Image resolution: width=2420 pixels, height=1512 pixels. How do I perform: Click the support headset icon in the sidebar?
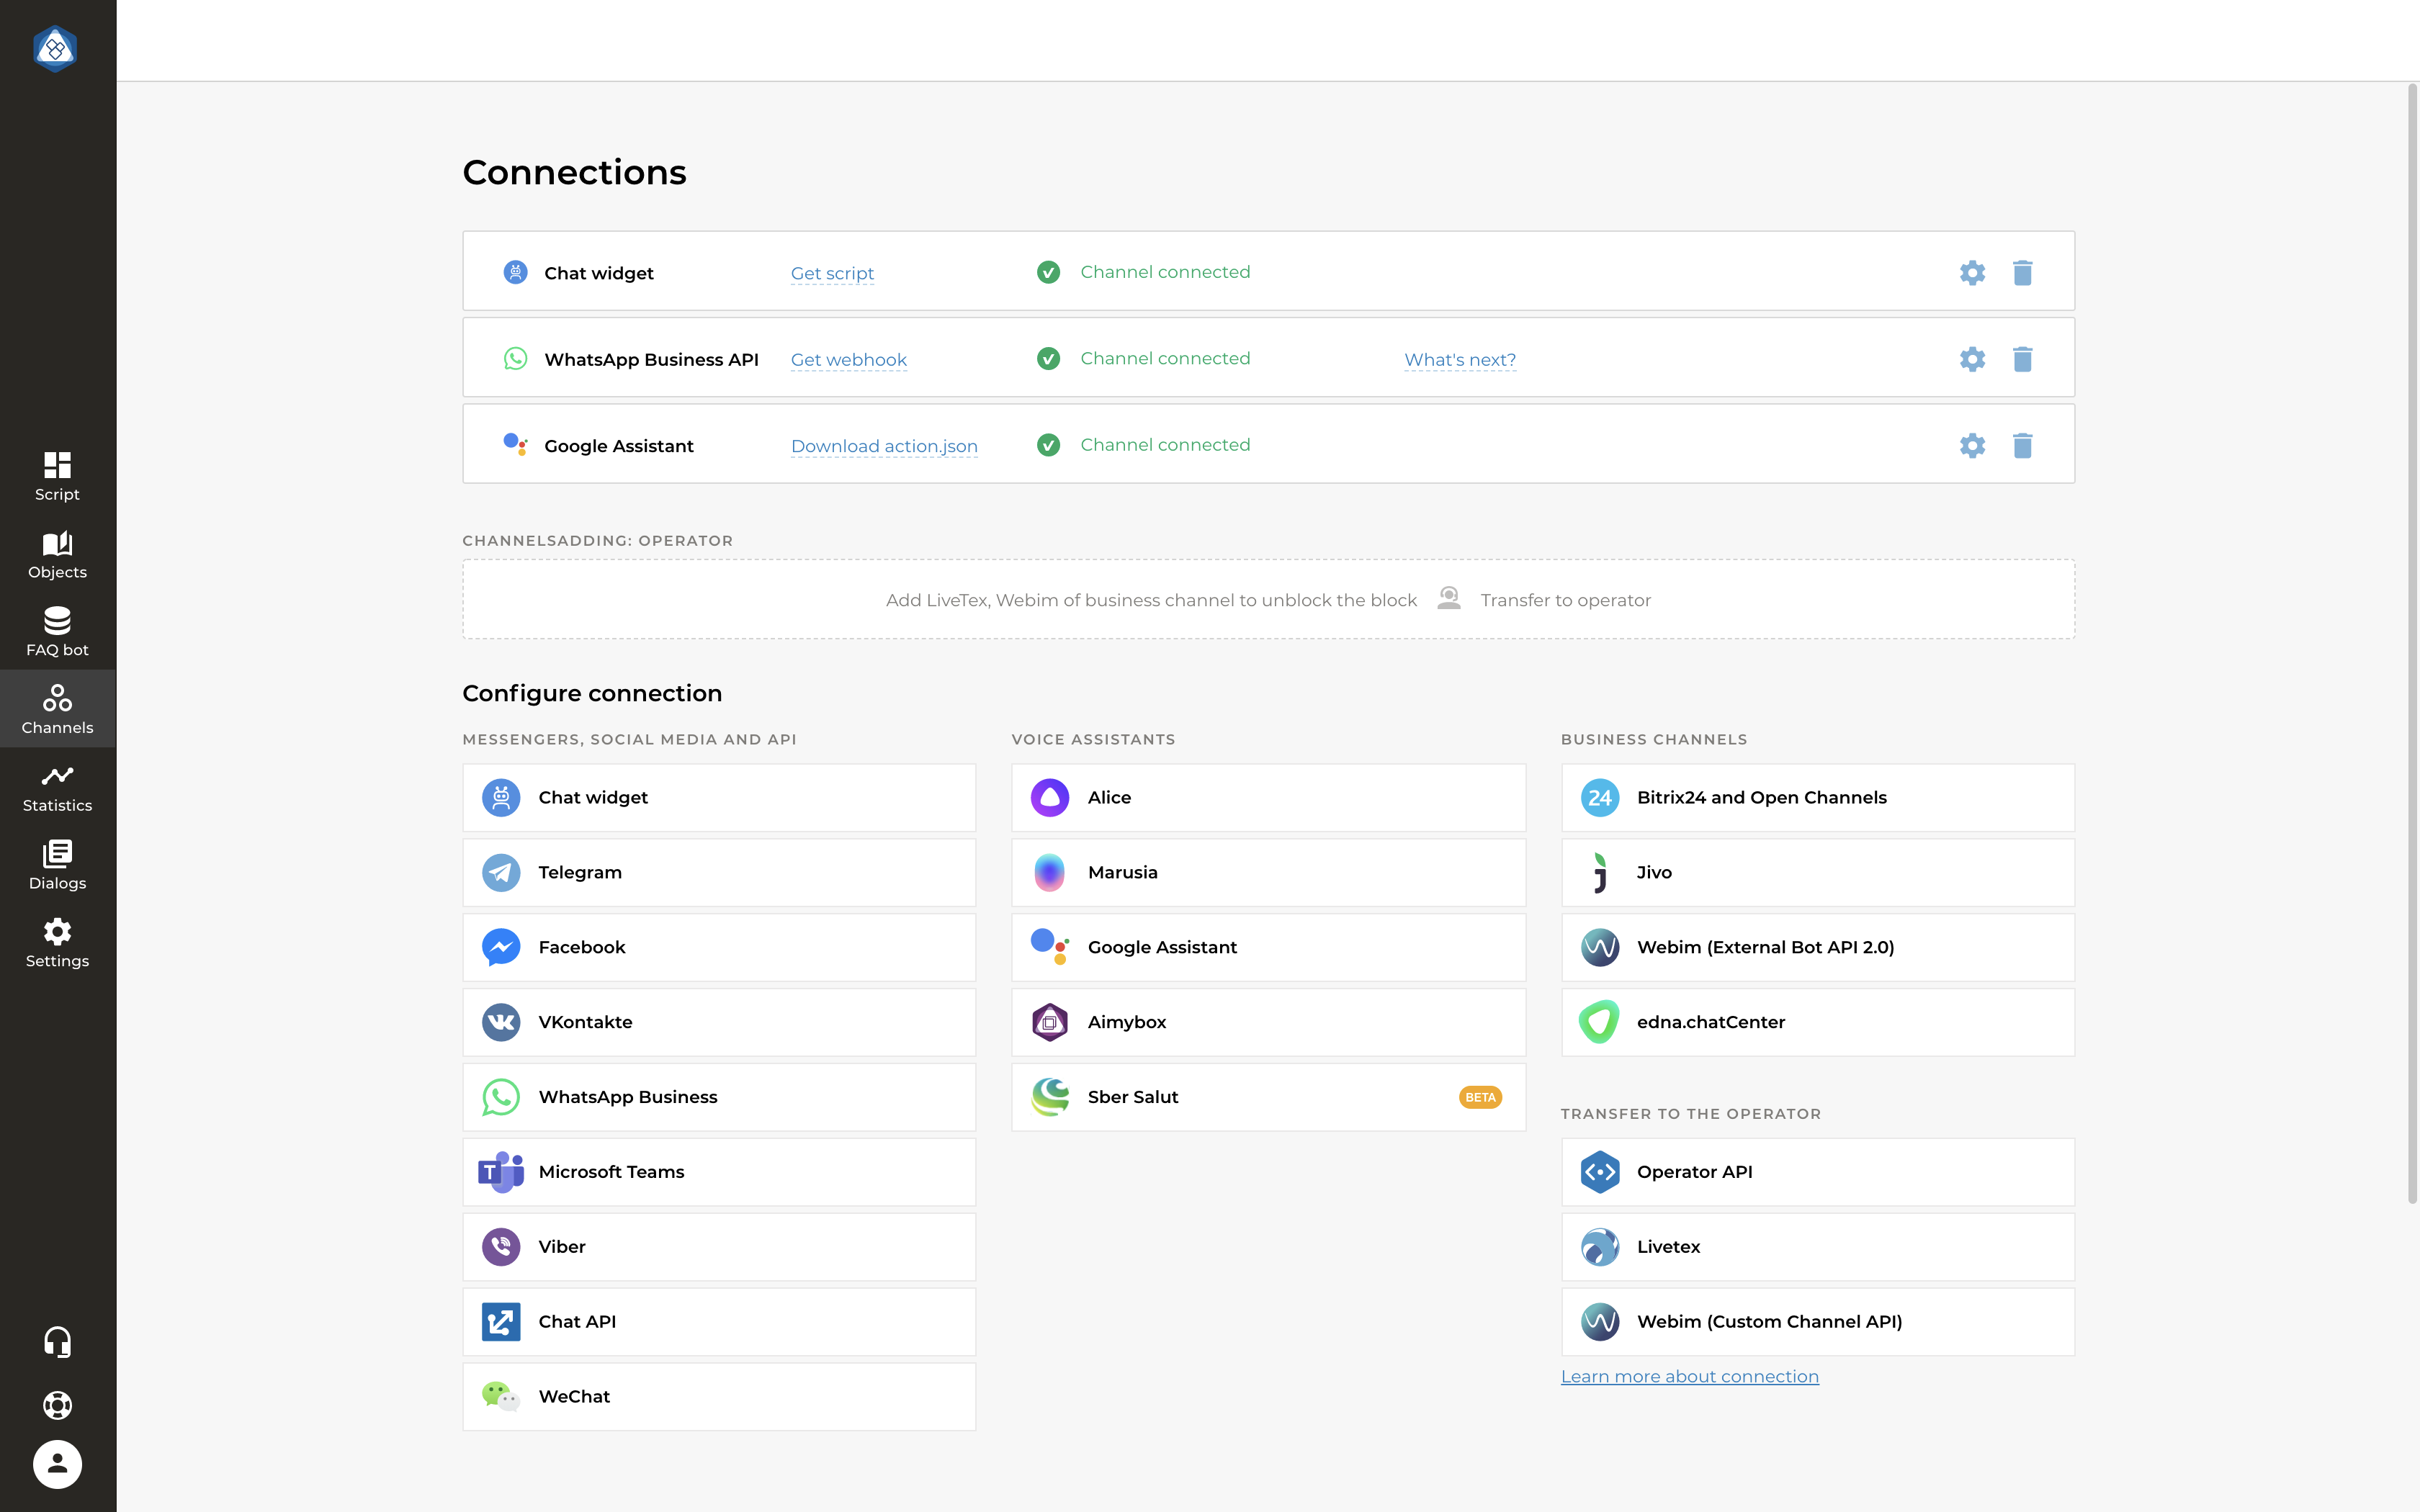(57, 1342)
